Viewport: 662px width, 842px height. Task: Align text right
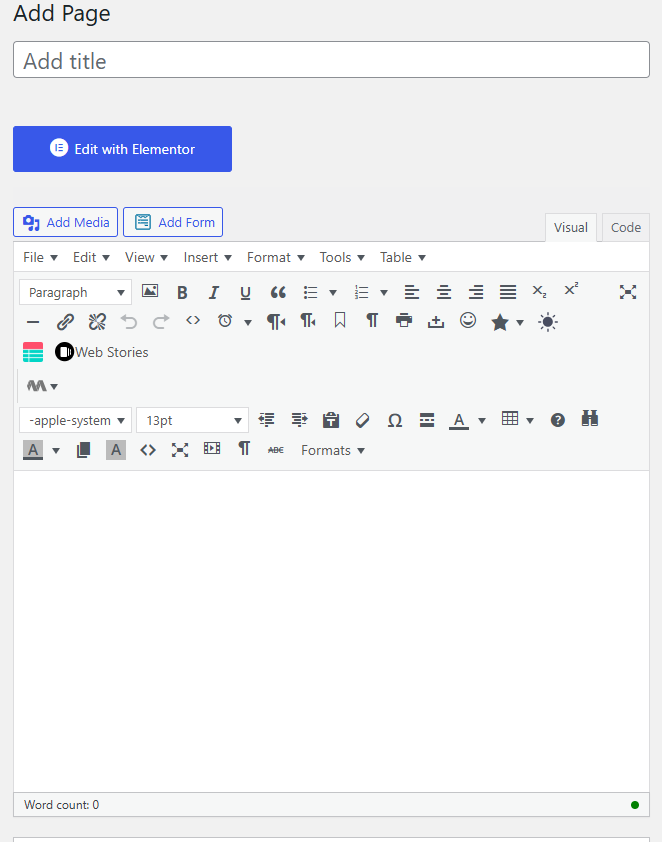point(476,293)
